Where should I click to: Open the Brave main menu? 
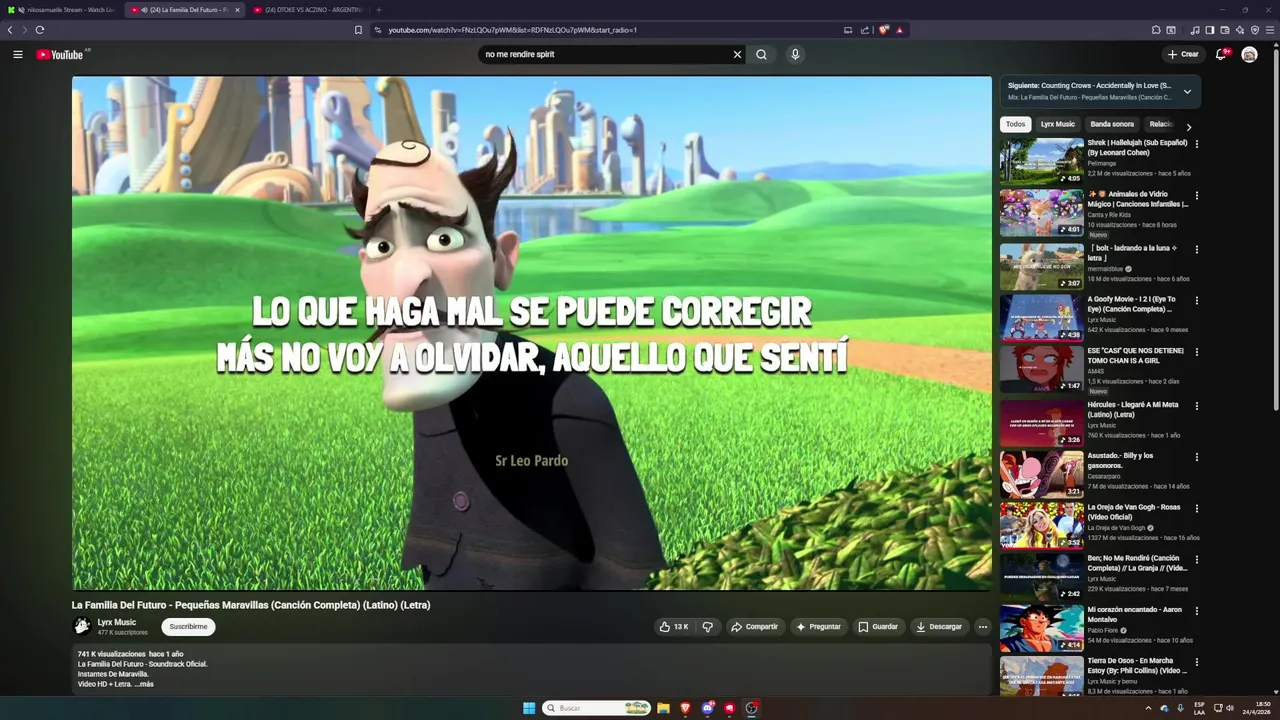[x=1270, y=30]
